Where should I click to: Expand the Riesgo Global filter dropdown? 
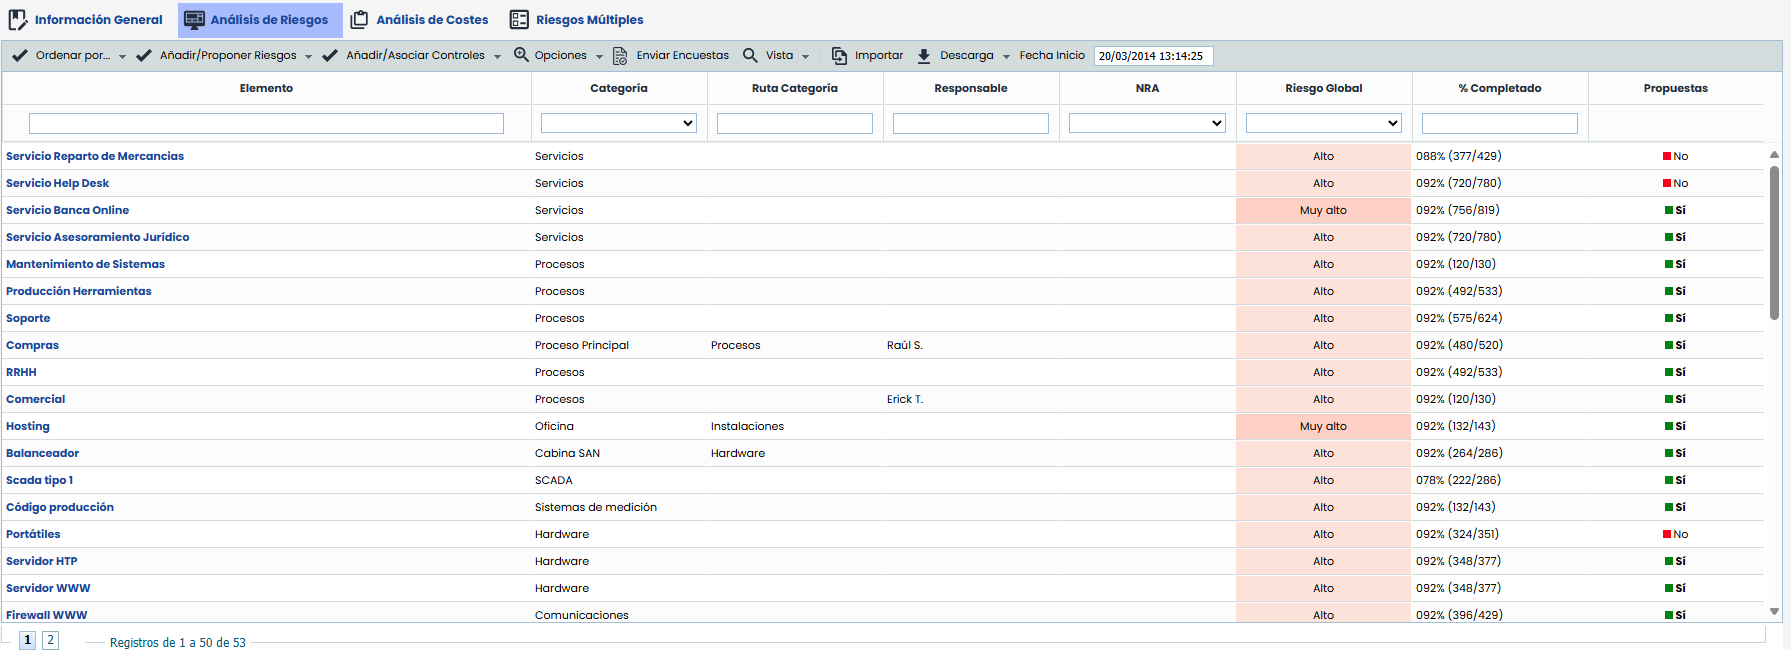click(x=1323, y=123)
